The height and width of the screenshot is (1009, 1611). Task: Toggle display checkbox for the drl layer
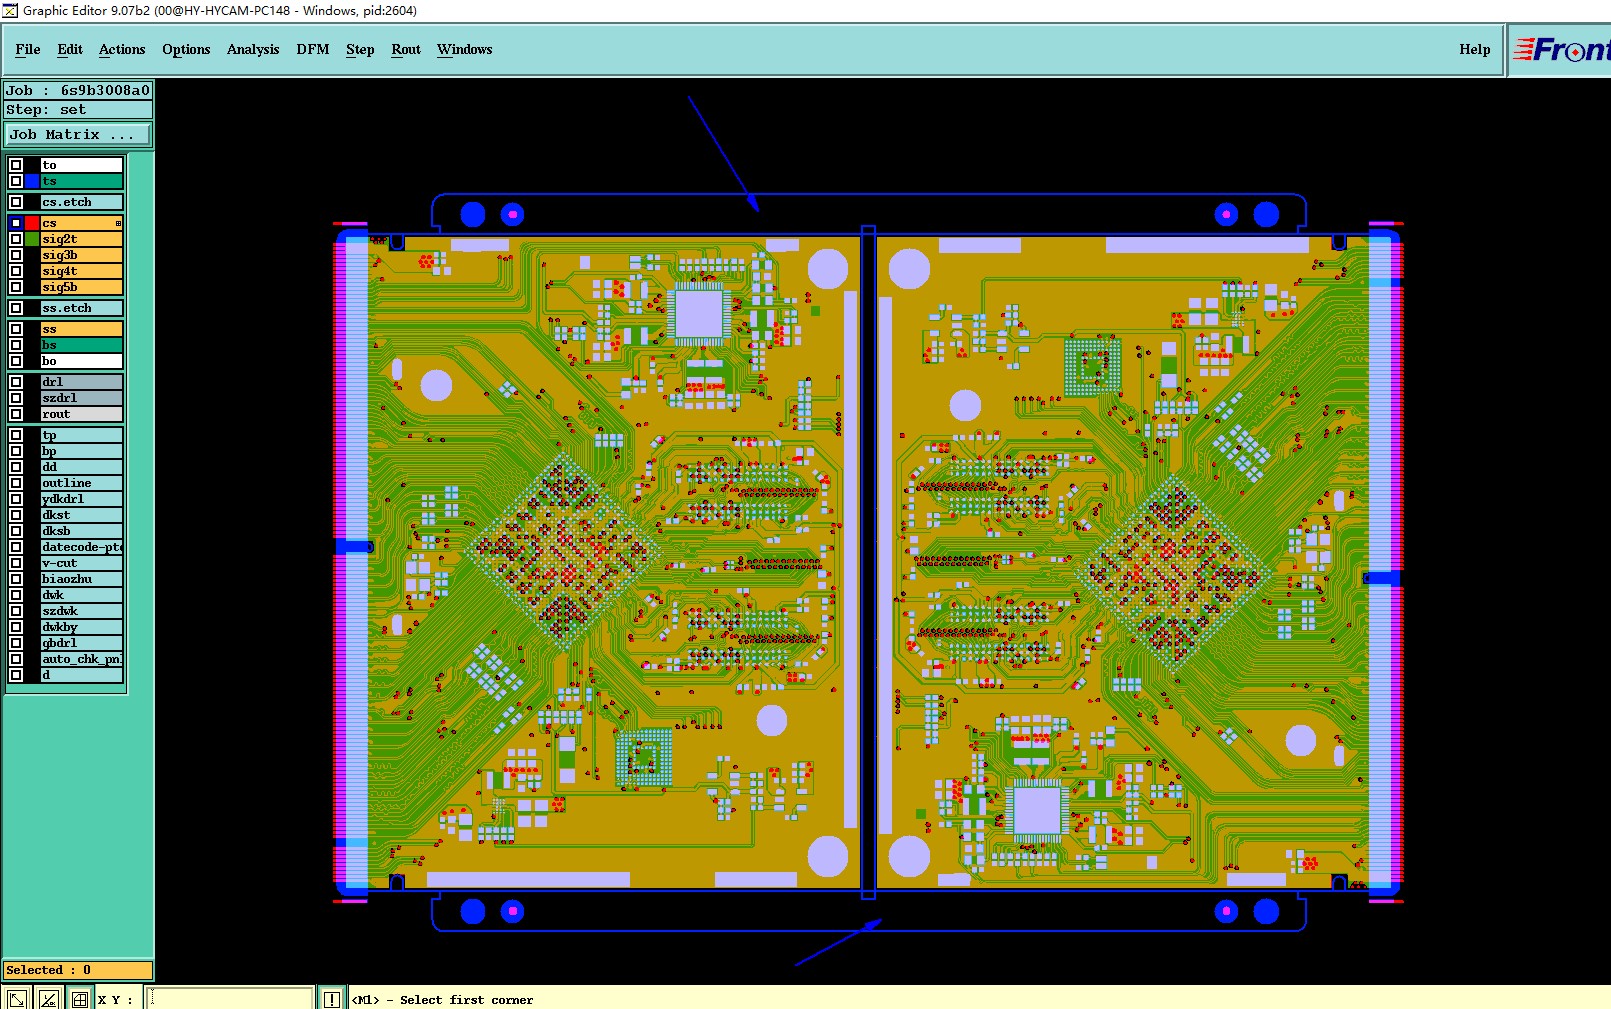pos(16,382)
